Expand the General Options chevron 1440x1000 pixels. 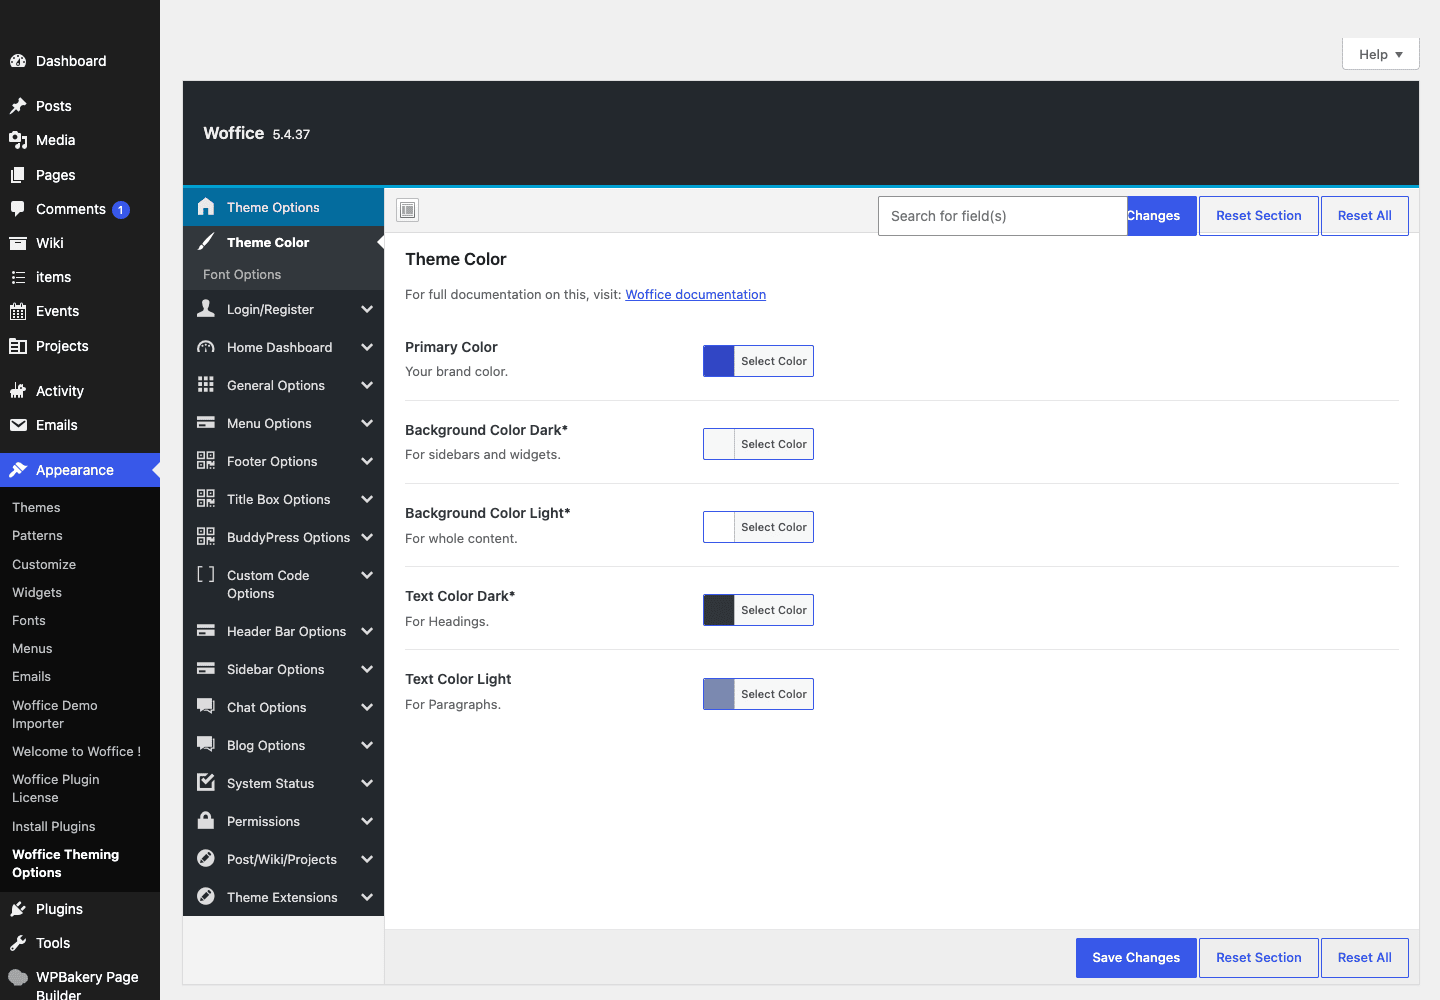(367, 385)
